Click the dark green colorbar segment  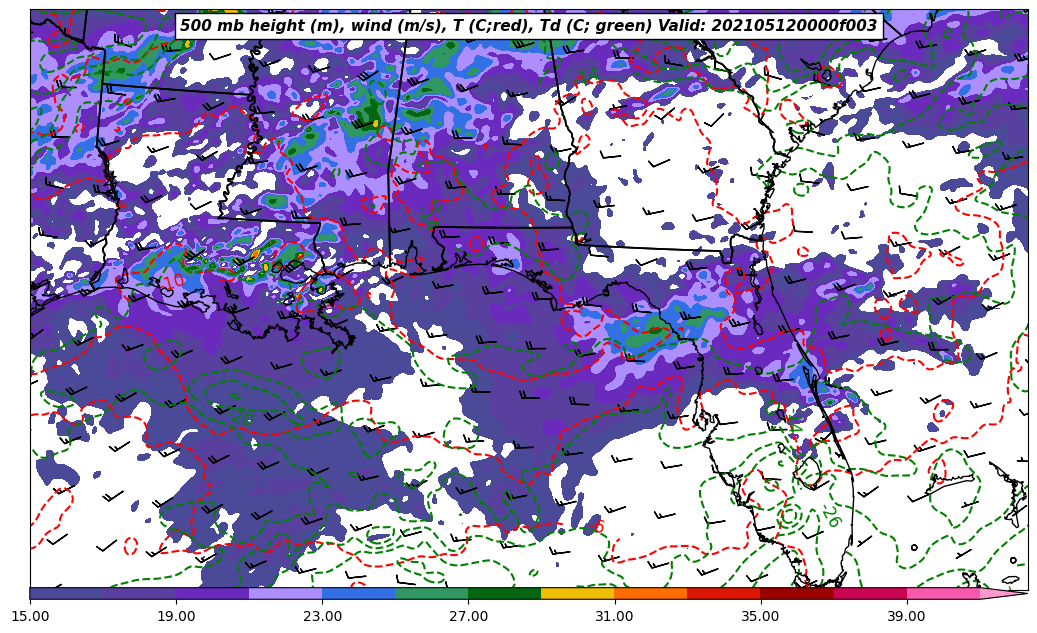click(x=504, y=593)
